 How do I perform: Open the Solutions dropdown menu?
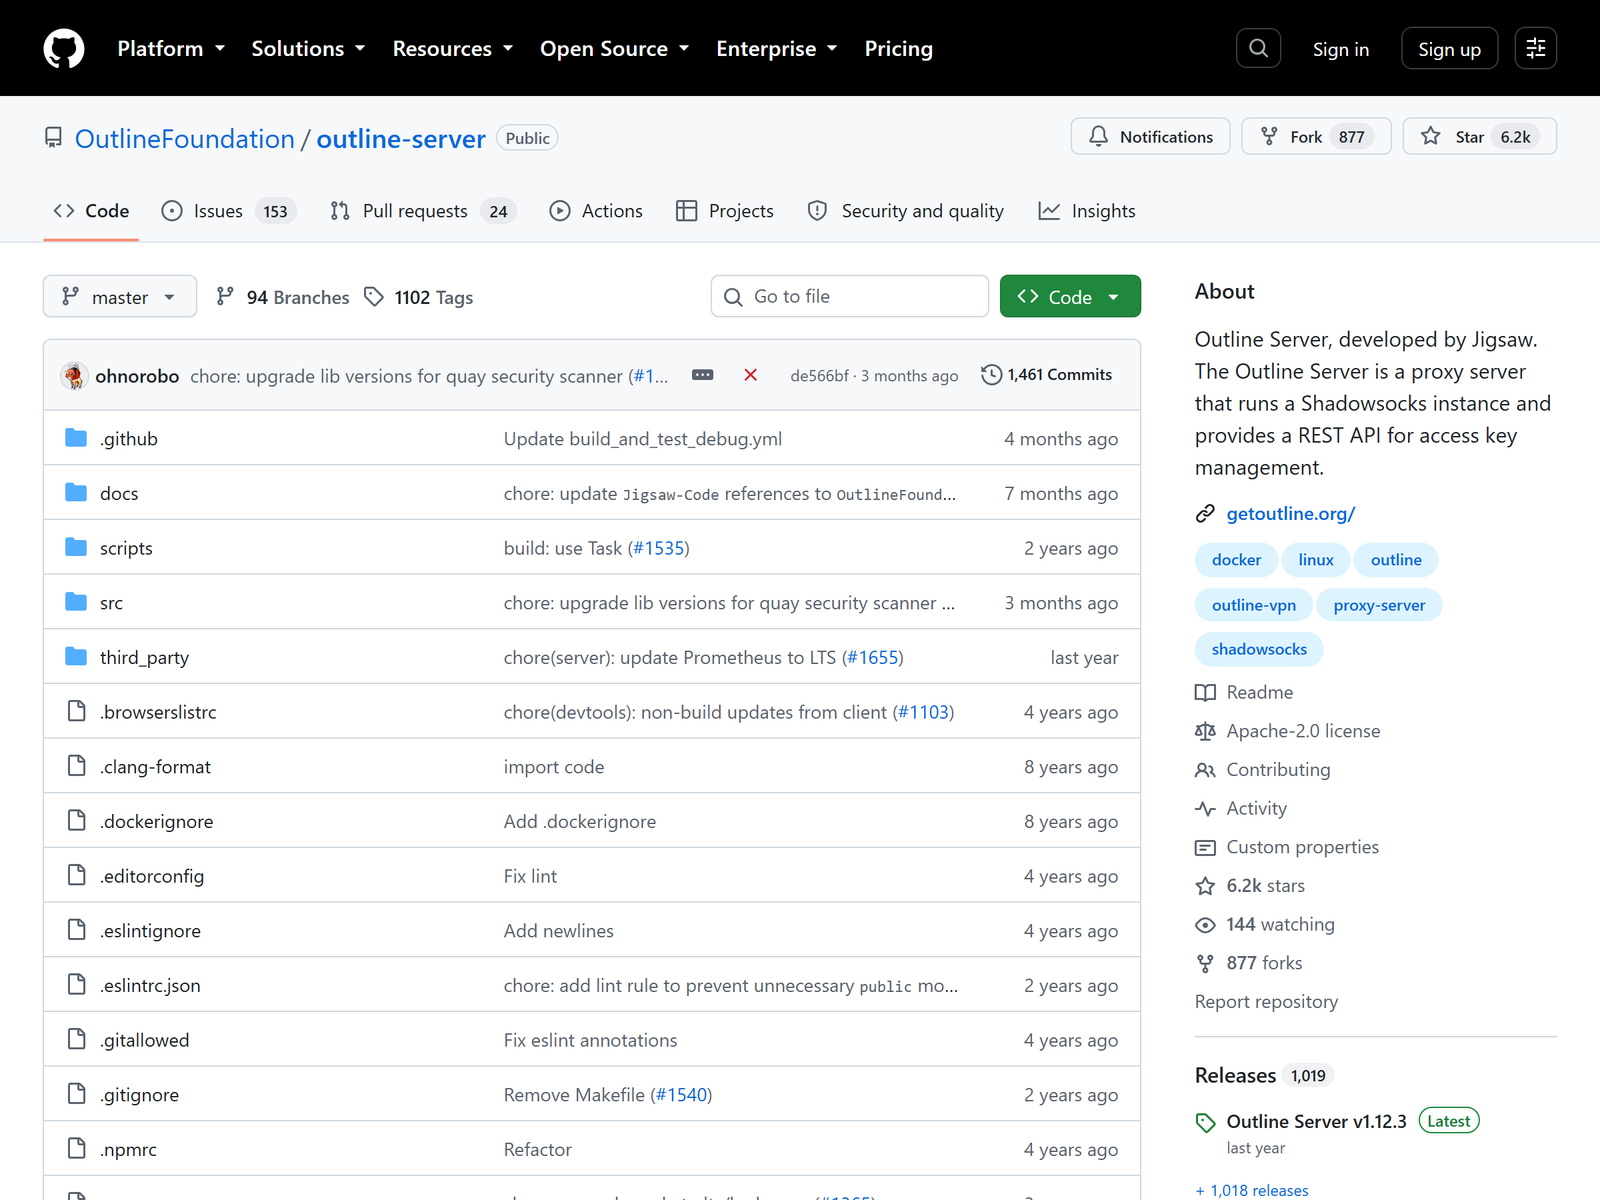coord(308,48)
